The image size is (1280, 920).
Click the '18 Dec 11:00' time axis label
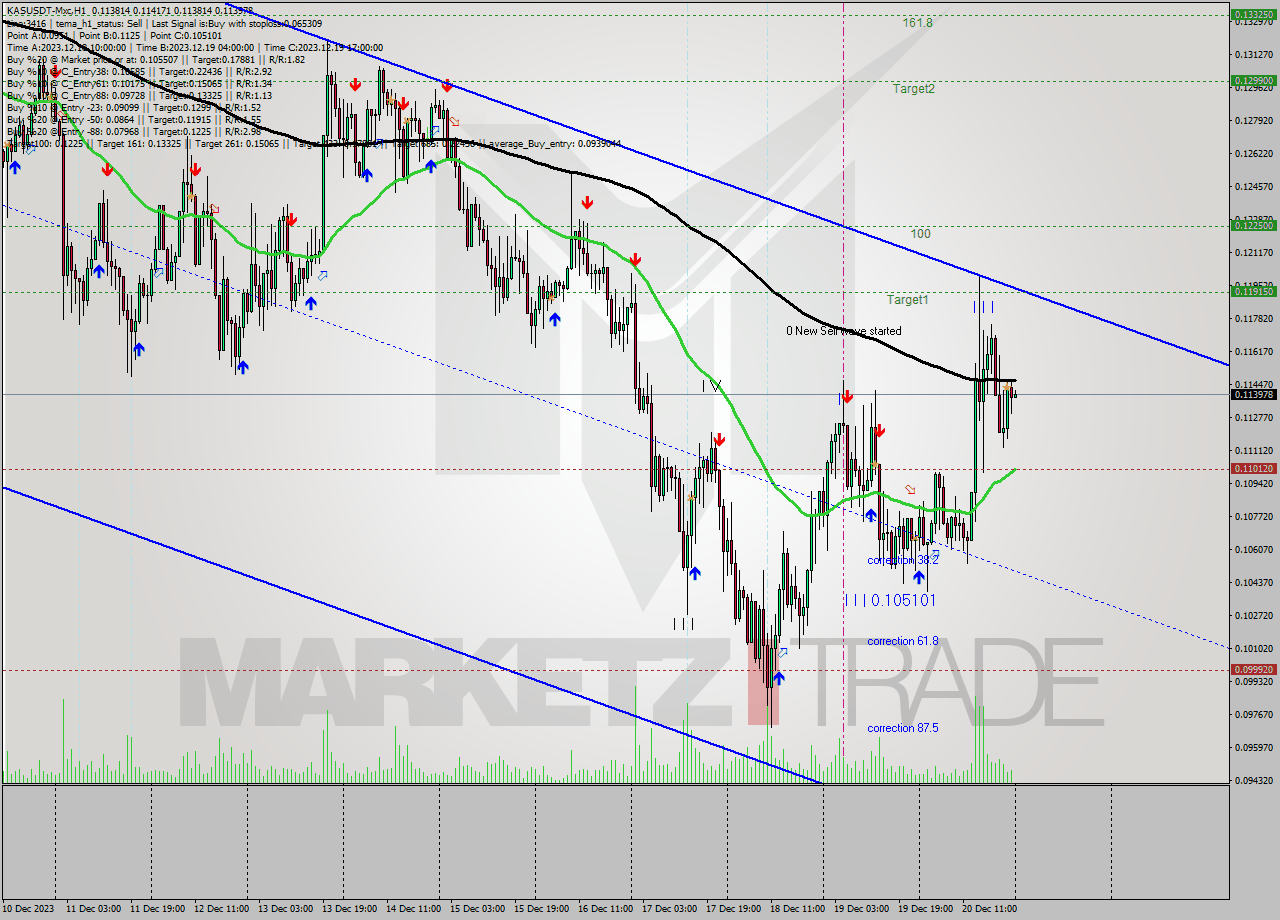pyautogui.click(x=798, y=909)
